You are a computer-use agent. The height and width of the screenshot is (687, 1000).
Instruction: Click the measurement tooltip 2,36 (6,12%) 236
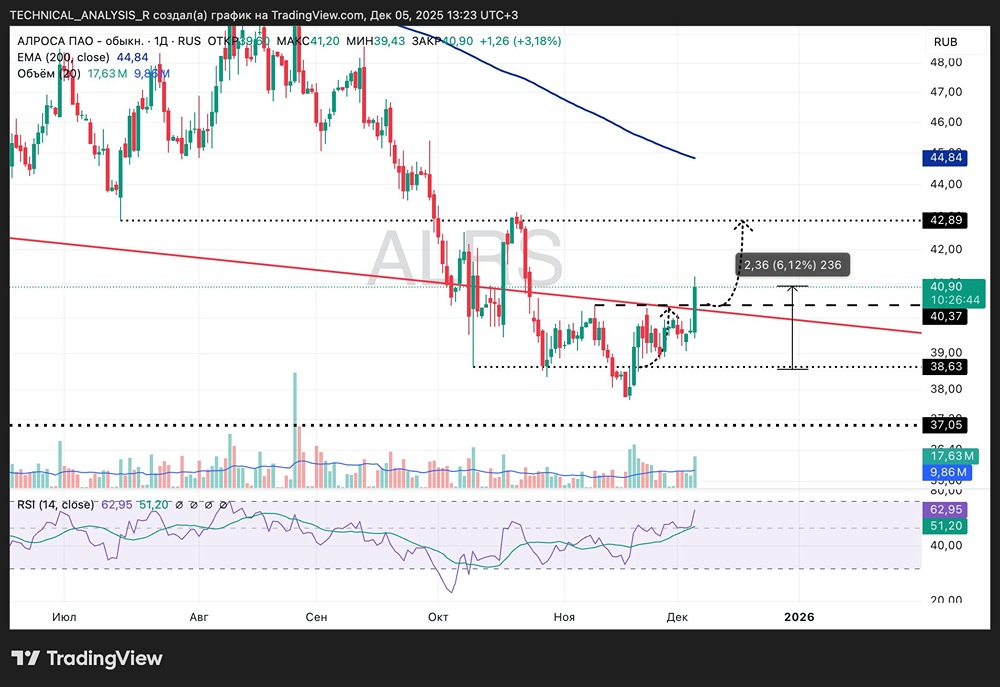[x=793, y=265]
